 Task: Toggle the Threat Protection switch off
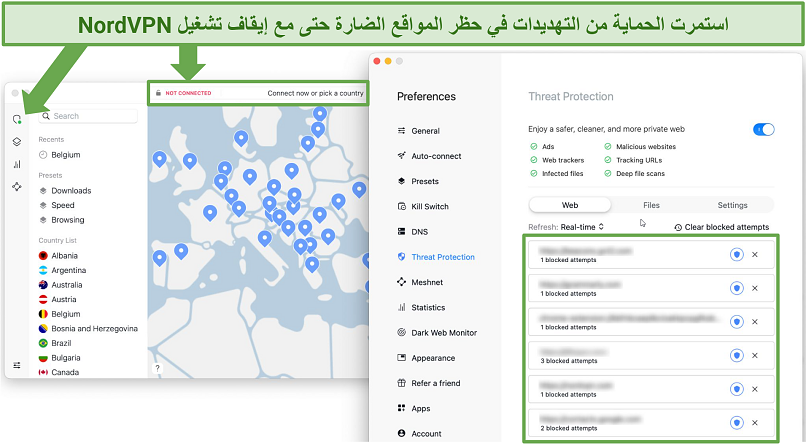[763, 129]
